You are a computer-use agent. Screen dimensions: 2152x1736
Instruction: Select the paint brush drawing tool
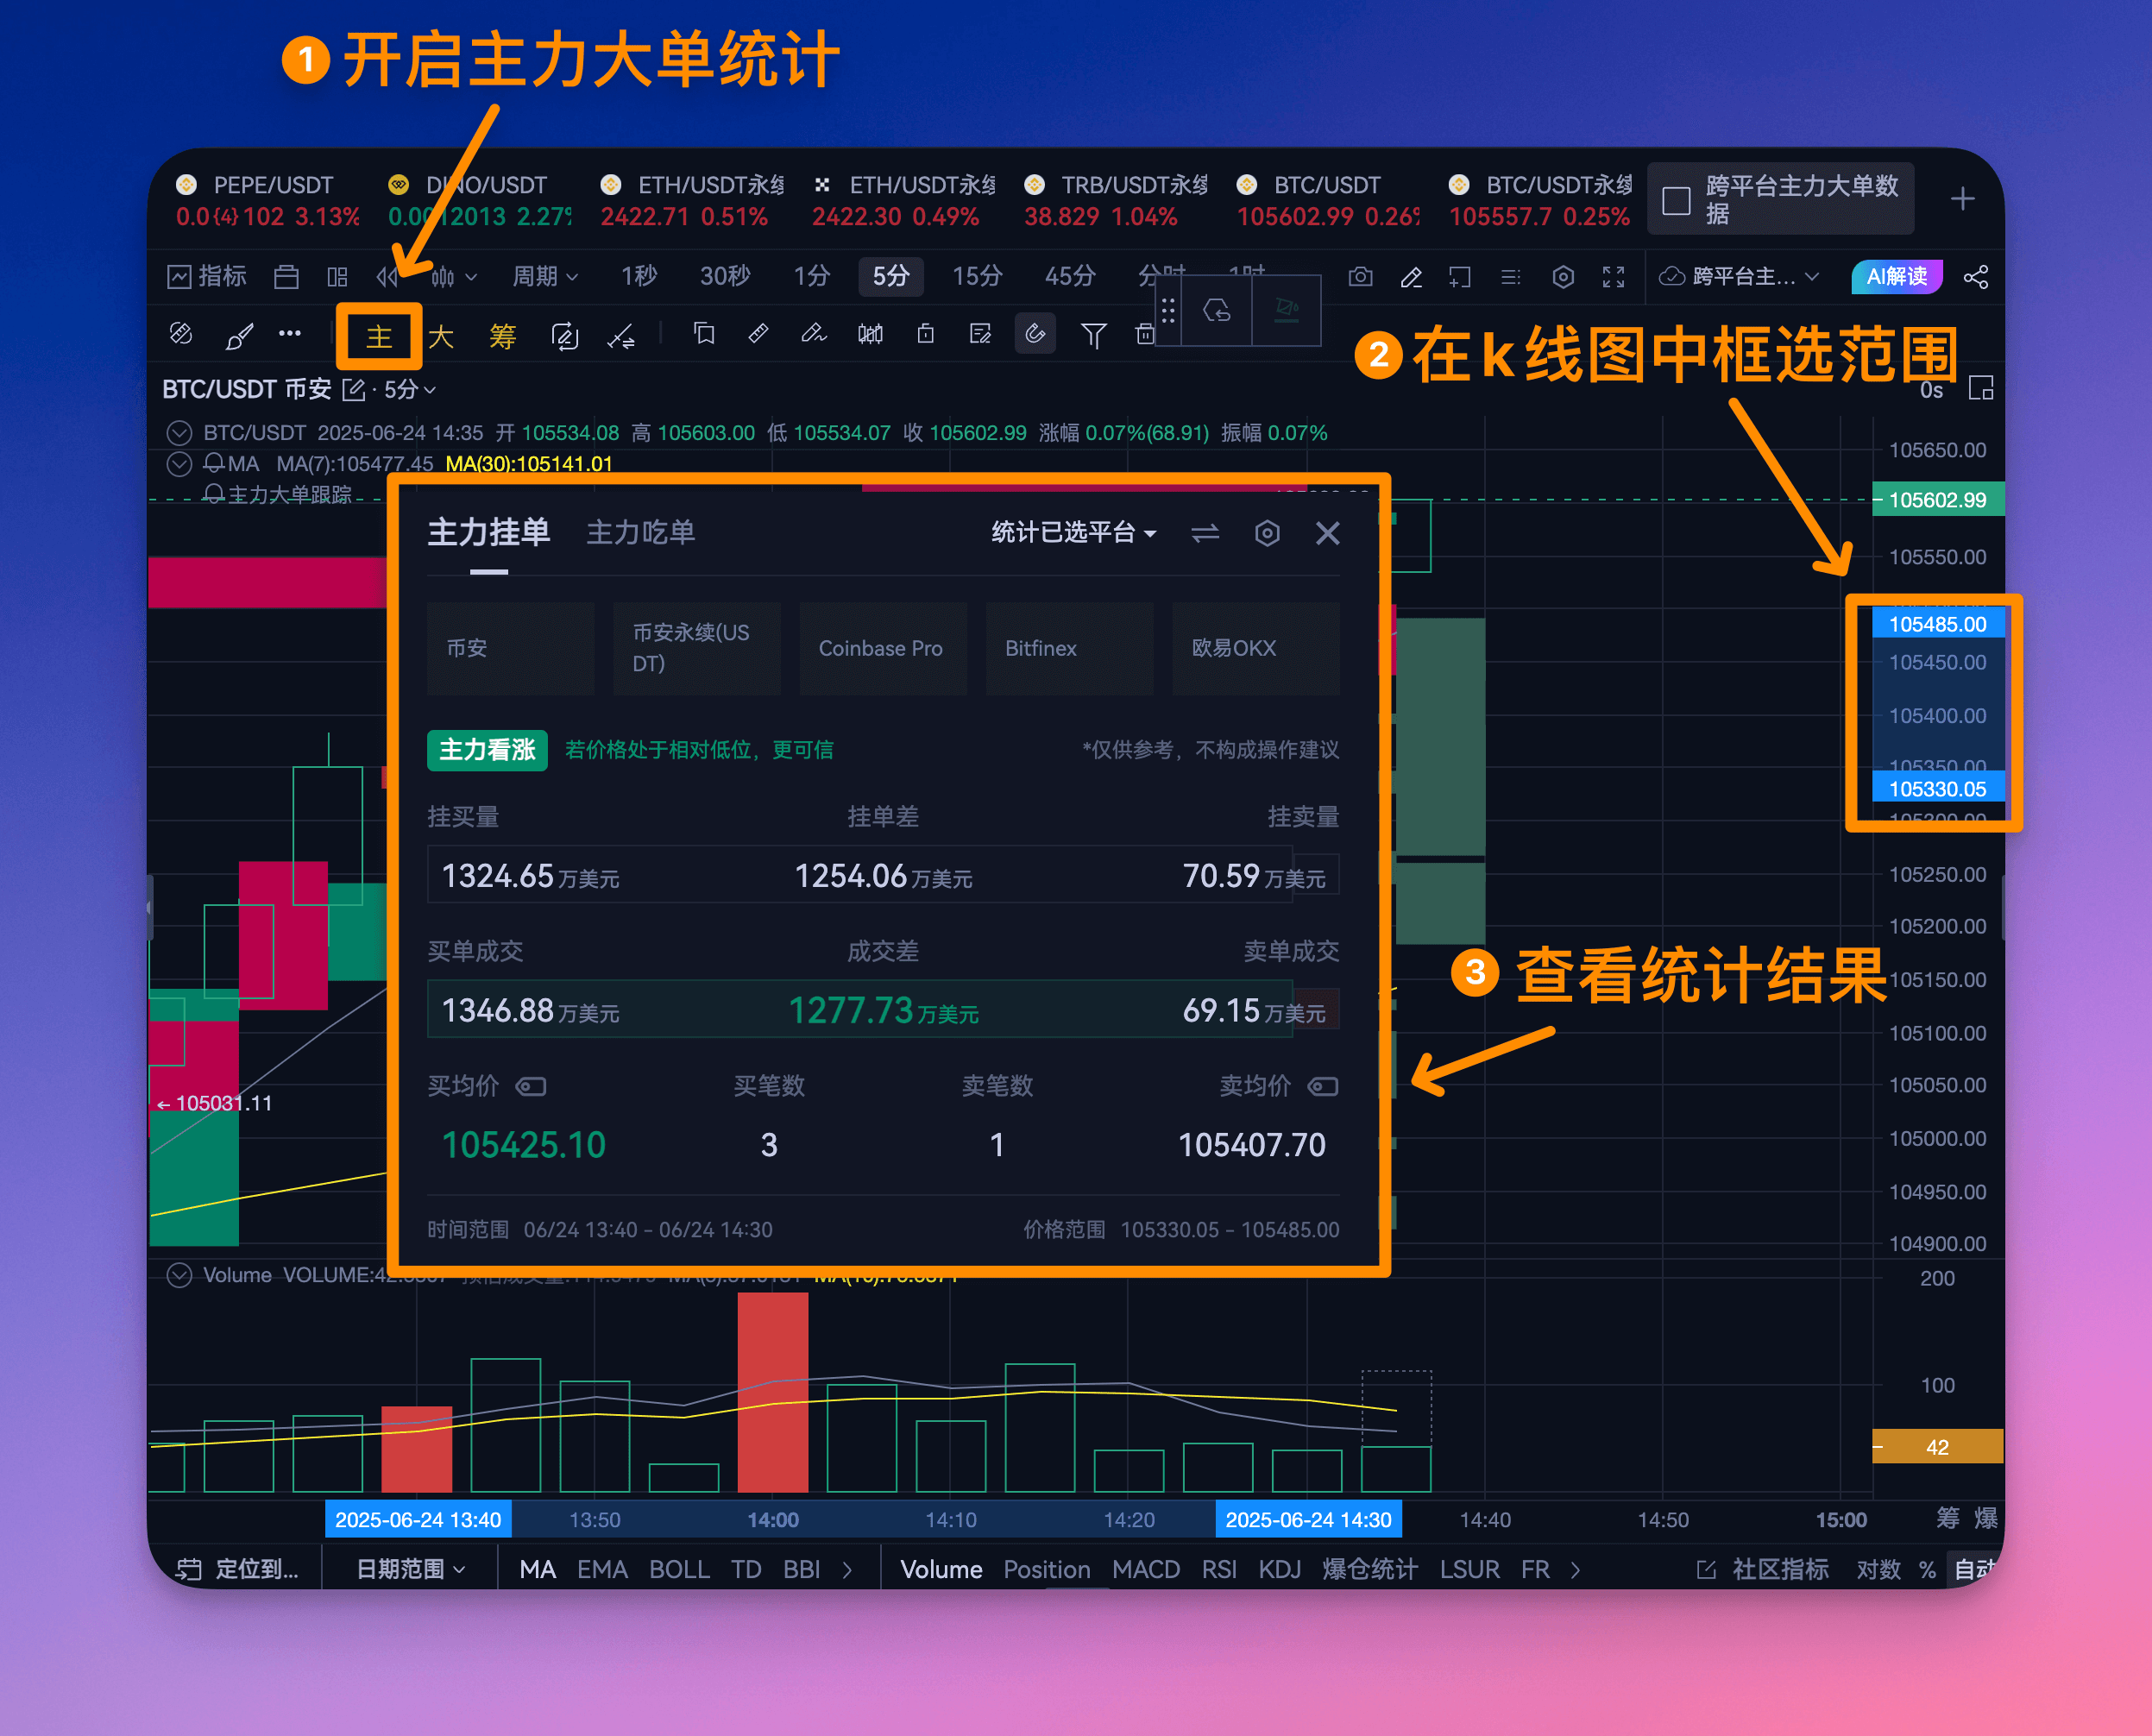point(239,335)
